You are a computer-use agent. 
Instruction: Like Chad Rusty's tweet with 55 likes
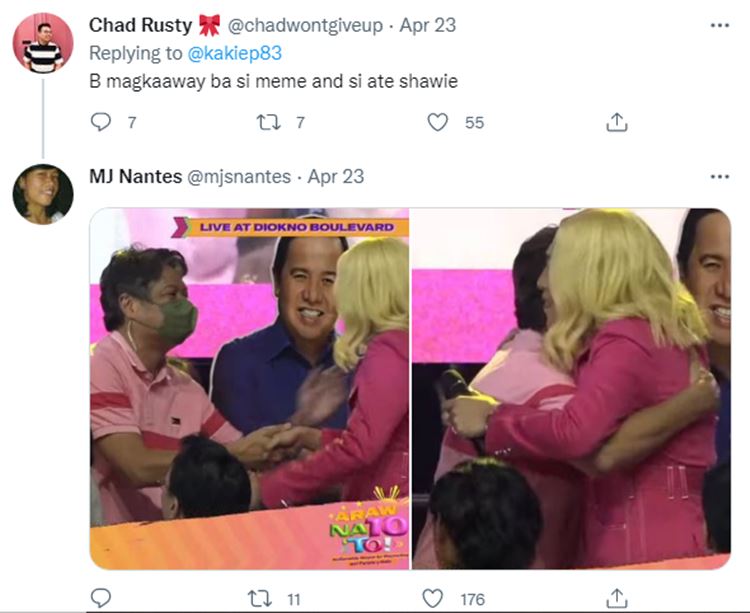click(437, 122)
